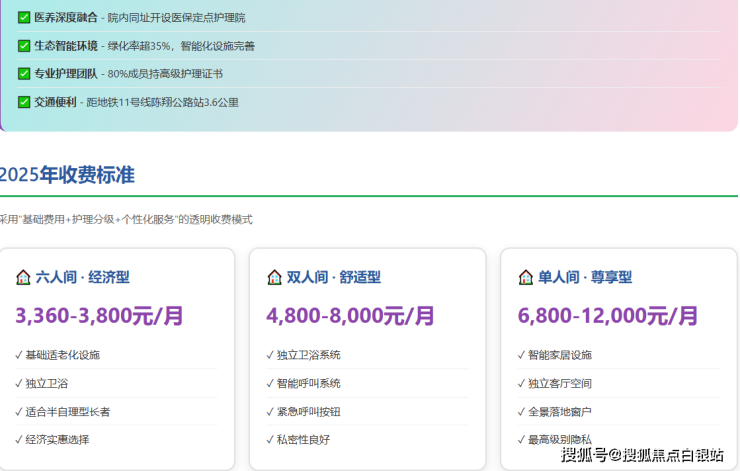Click the checkmark next to 智能家居设施
Image resolution: width=740 pixels, height=471 pixels.
(521, 355)
